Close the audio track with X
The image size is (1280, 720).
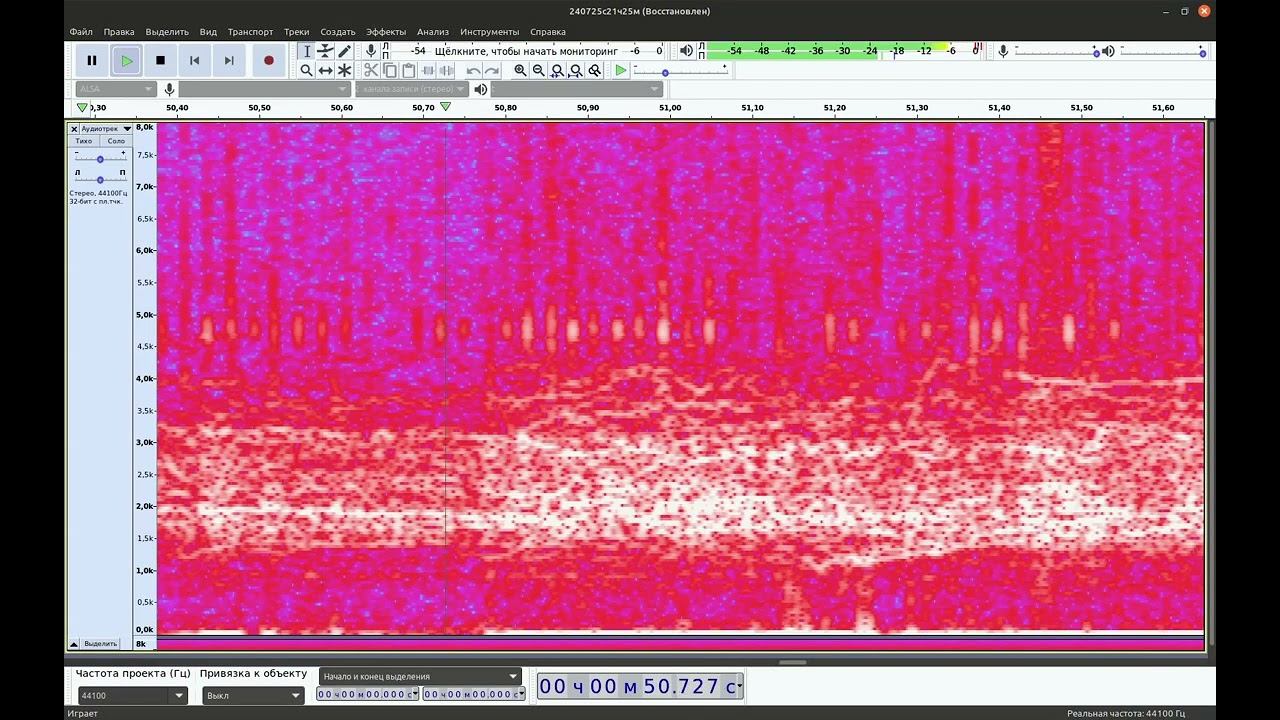point(74,129)
